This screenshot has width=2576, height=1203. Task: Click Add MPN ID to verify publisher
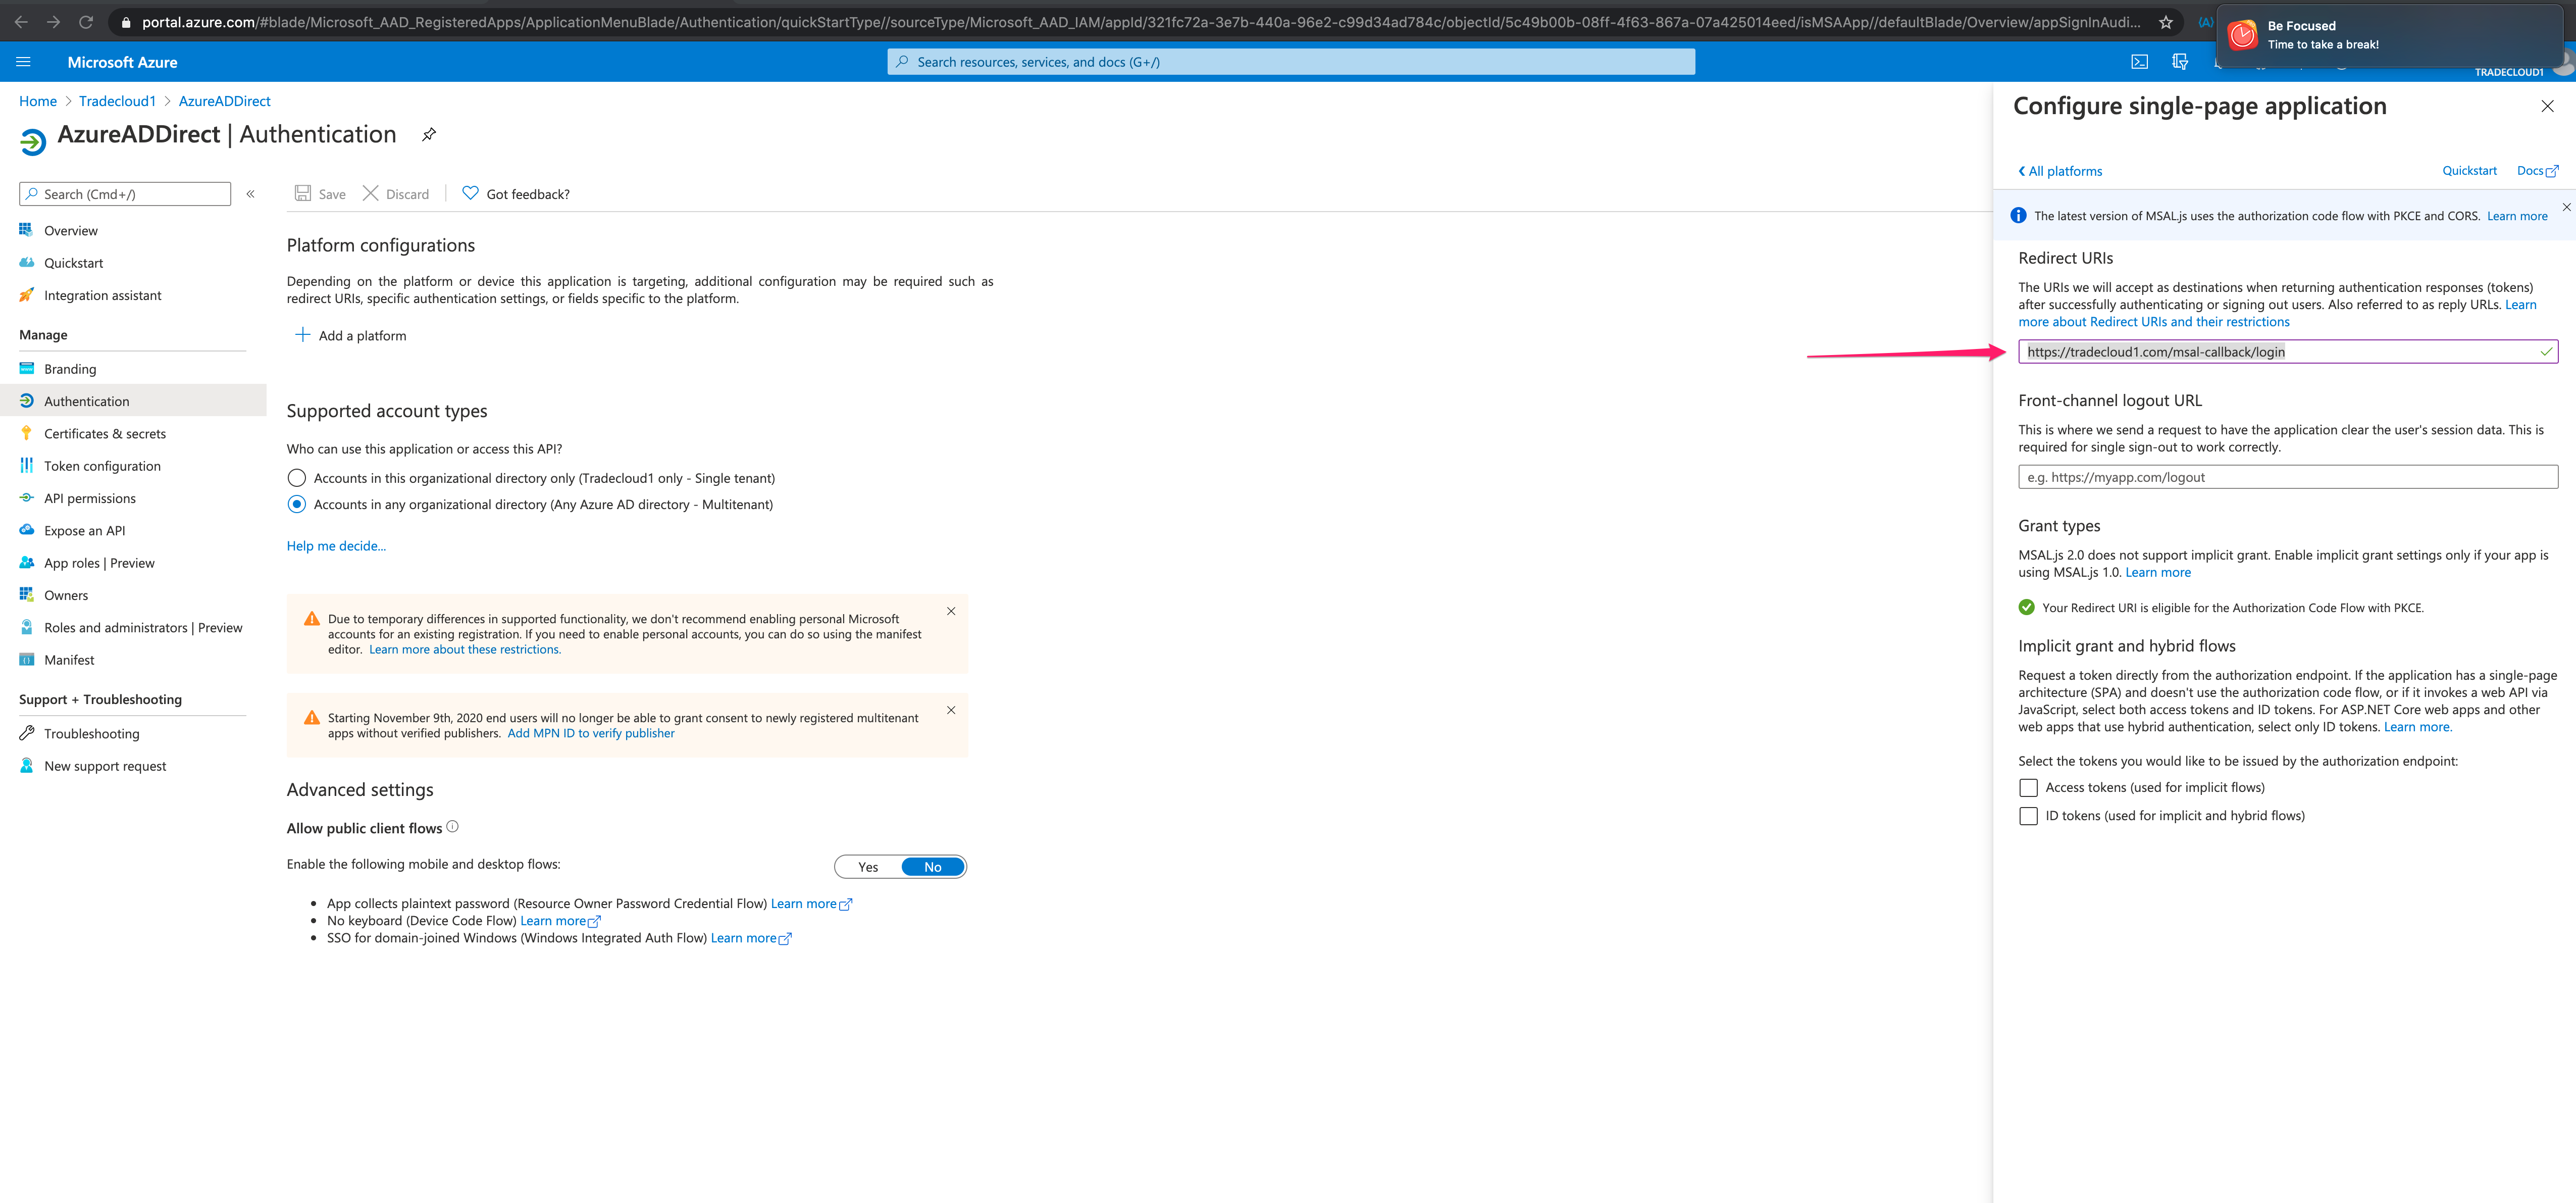tap(591, 733)
